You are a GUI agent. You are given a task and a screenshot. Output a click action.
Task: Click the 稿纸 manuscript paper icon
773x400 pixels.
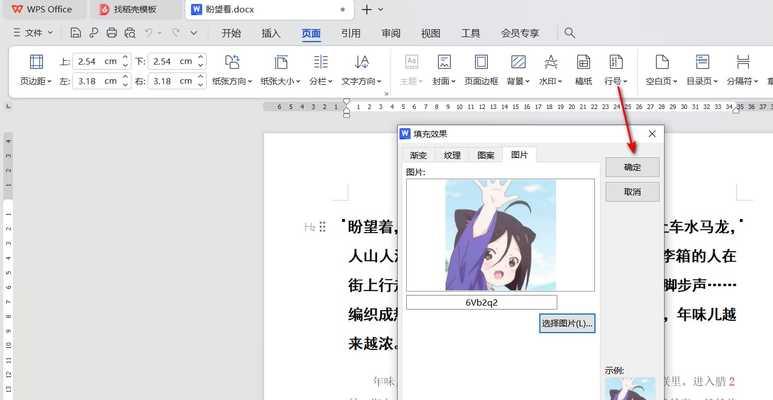pyautogui.click(x=584, y=62)
